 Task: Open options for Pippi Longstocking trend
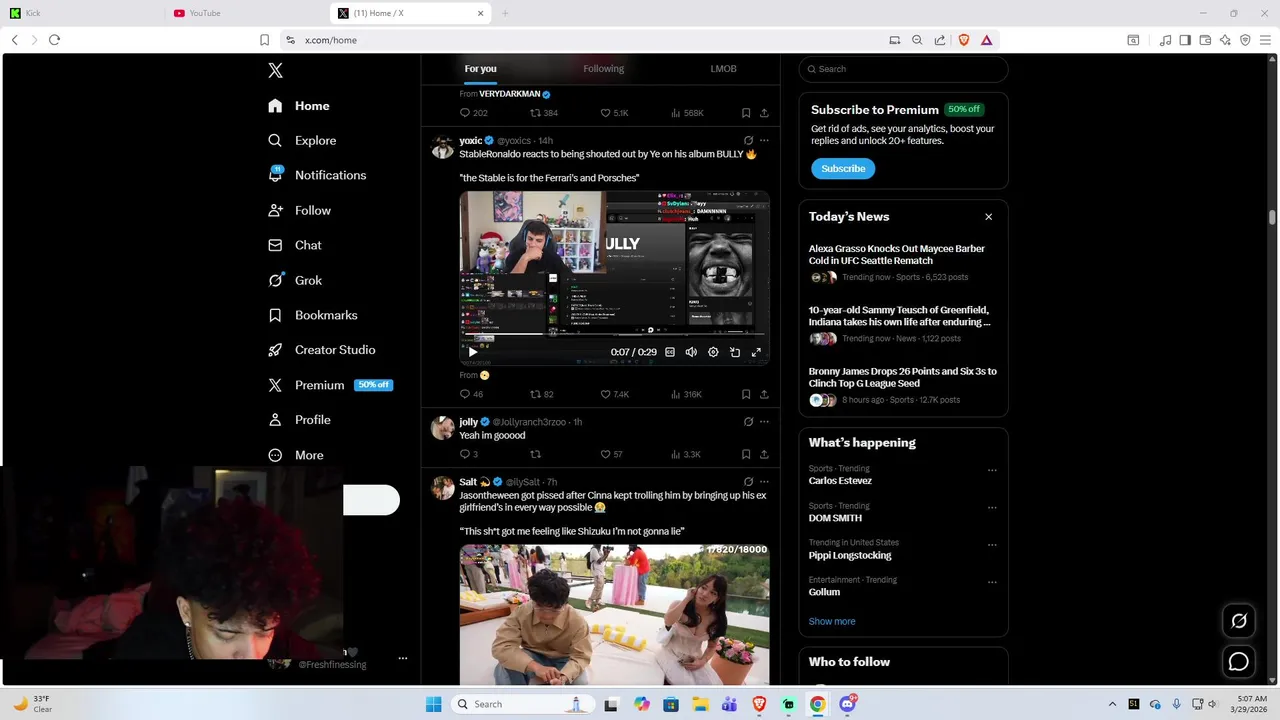click(992, 545)
